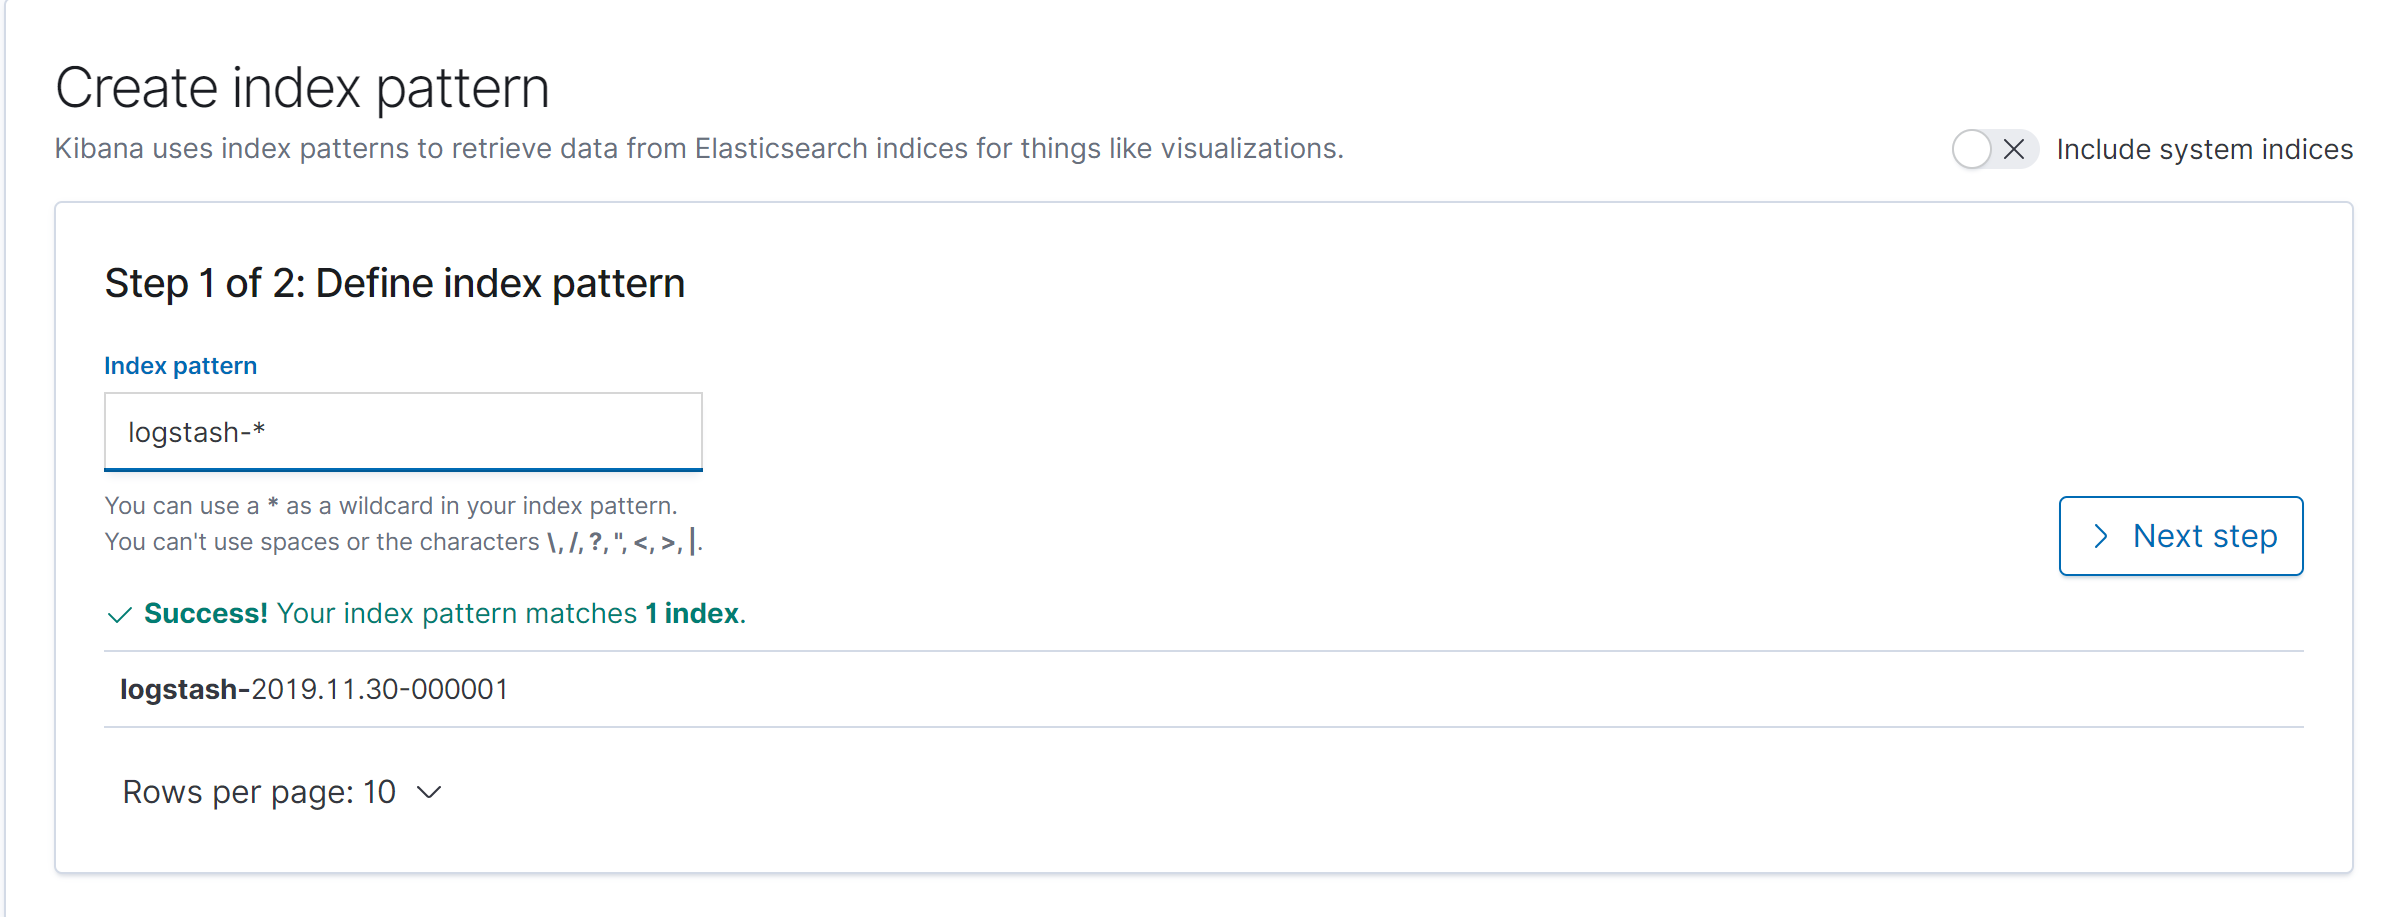Viewport: 2399px width, 917px height.
Task: Click the 'Include system indices' label text
Action: point(2204,149)
